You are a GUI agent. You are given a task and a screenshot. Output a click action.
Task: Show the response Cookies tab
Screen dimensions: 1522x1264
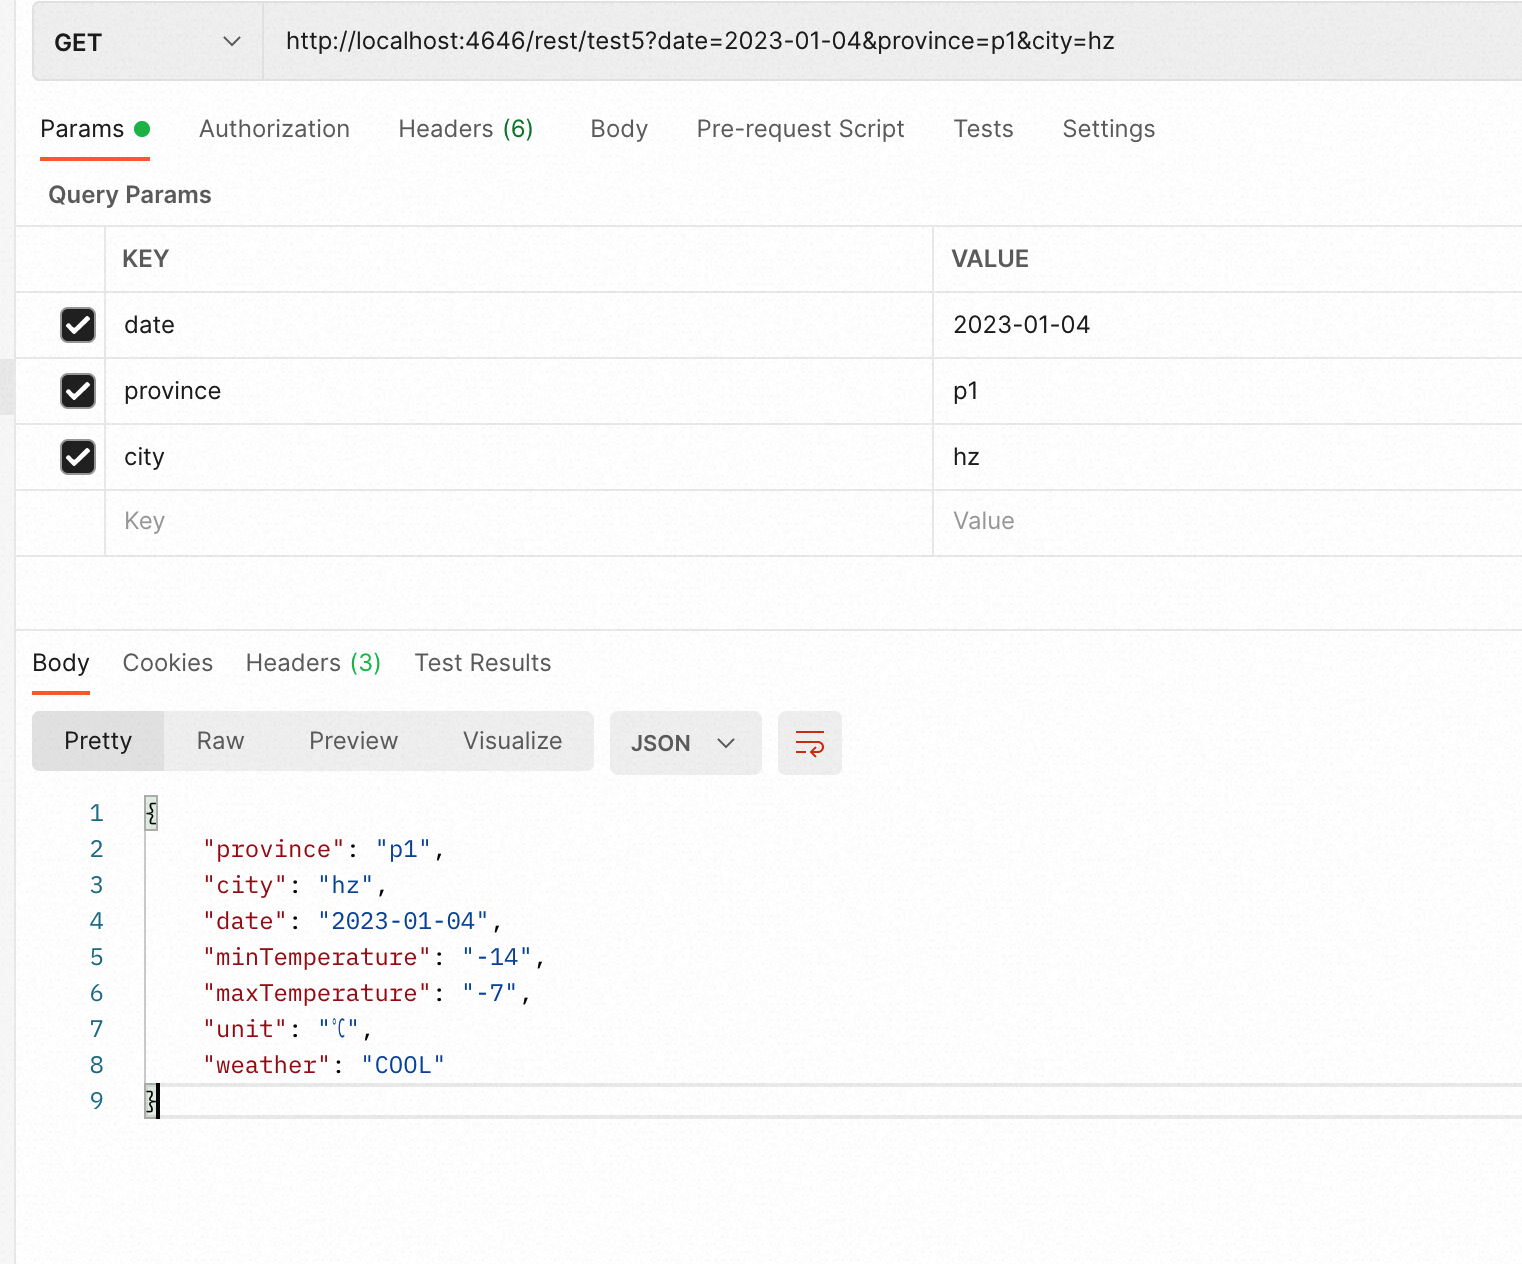point(168,663)
